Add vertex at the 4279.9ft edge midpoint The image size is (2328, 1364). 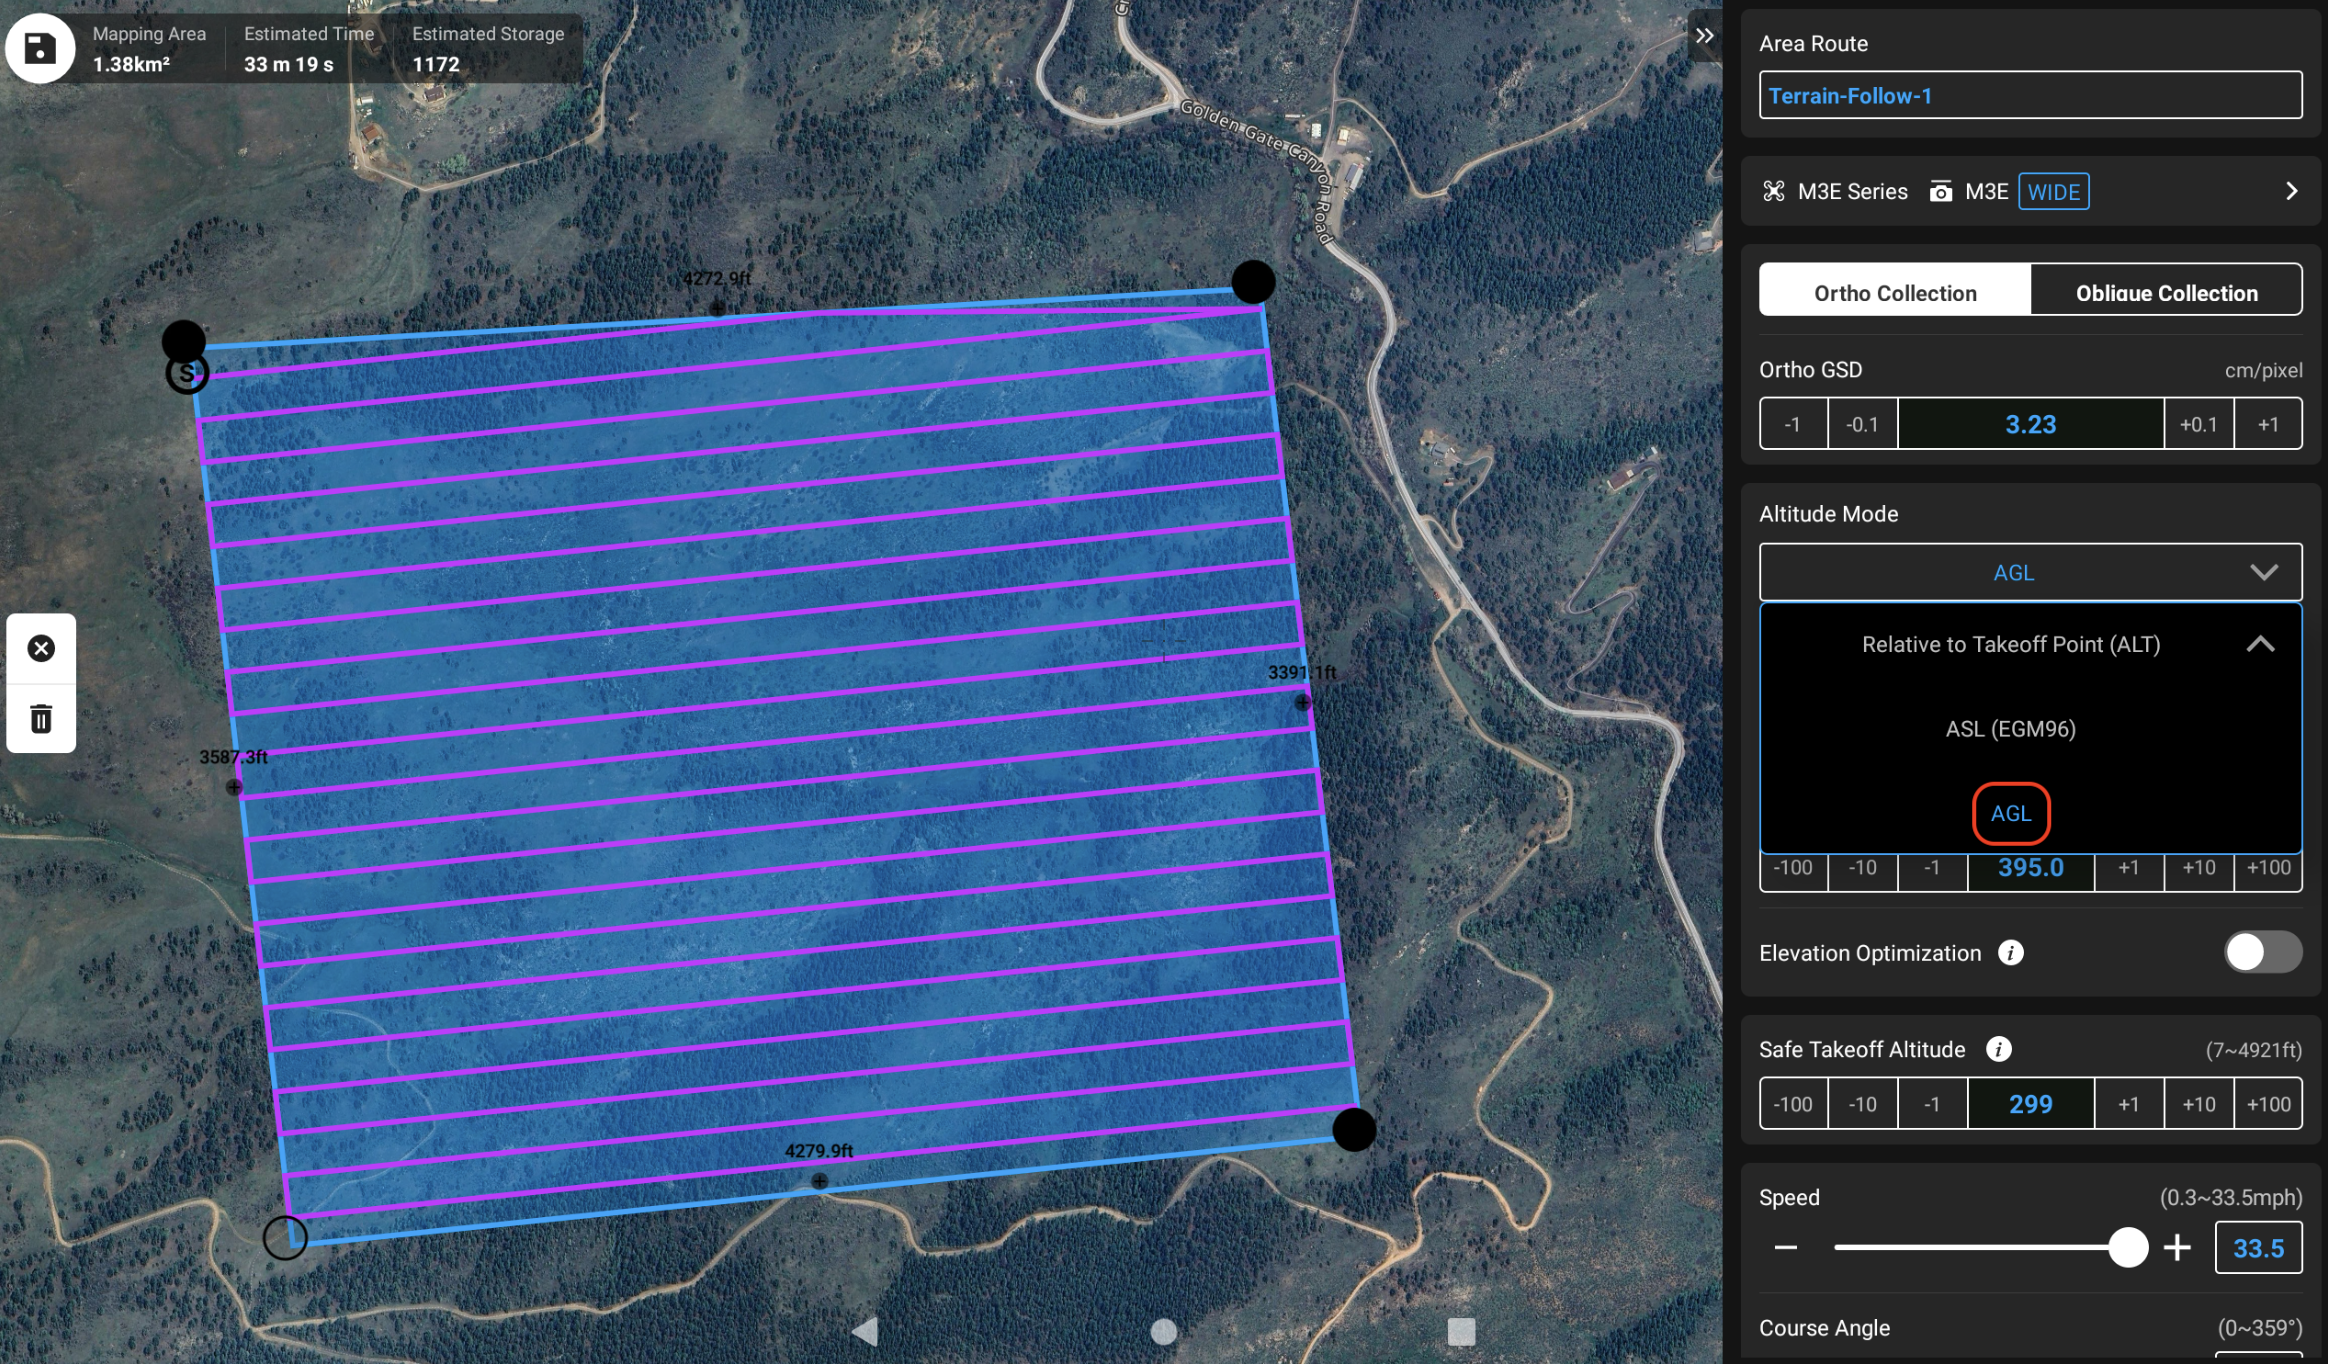tap(819, 1181)
